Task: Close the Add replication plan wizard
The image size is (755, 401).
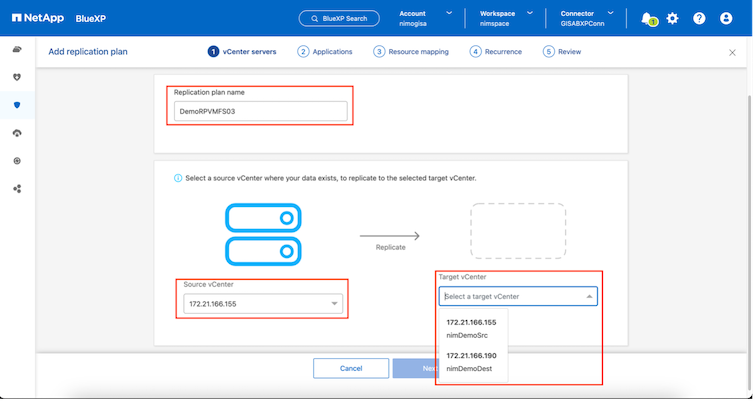Action: tap(732, 52)
